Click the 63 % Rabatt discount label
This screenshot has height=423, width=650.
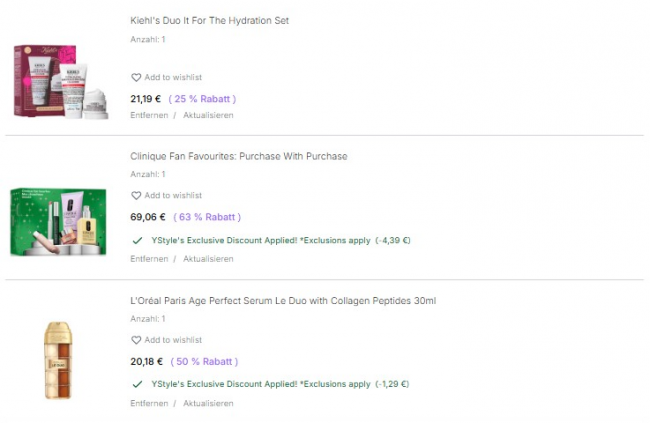(x=207, y=217)
